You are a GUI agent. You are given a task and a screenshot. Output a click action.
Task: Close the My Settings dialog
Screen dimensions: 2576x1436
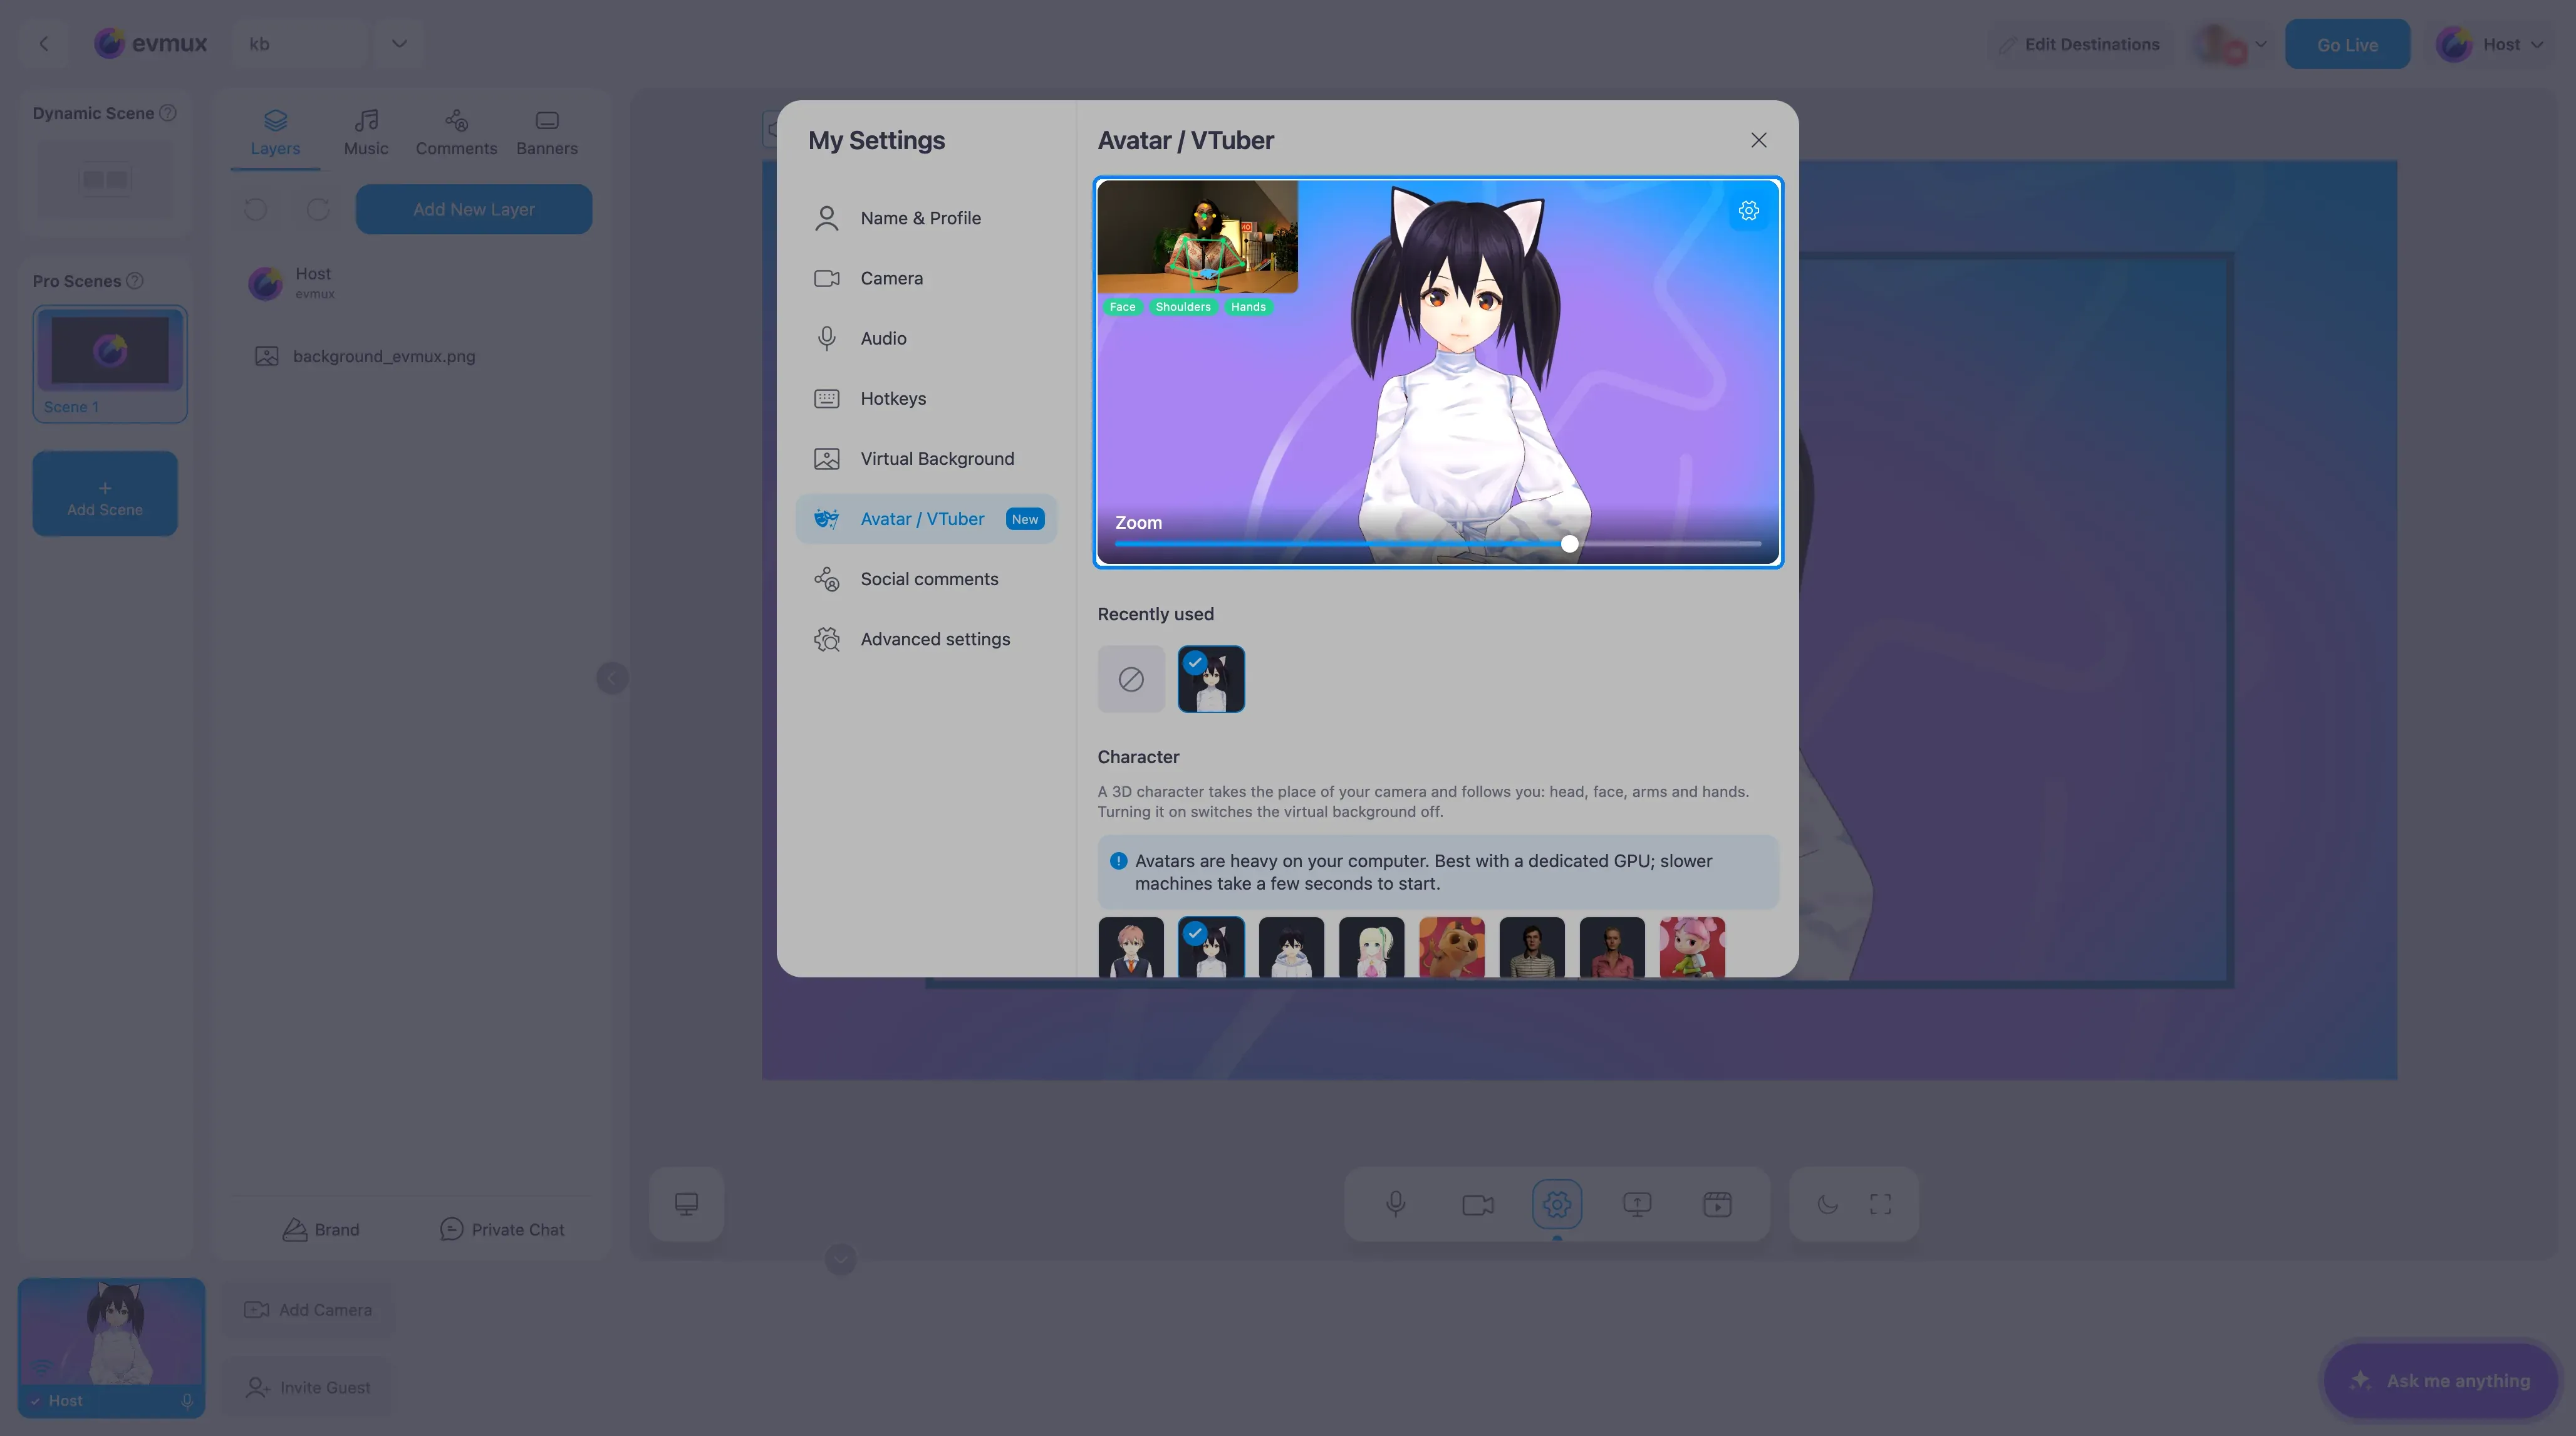click(x=1758, y=140)
